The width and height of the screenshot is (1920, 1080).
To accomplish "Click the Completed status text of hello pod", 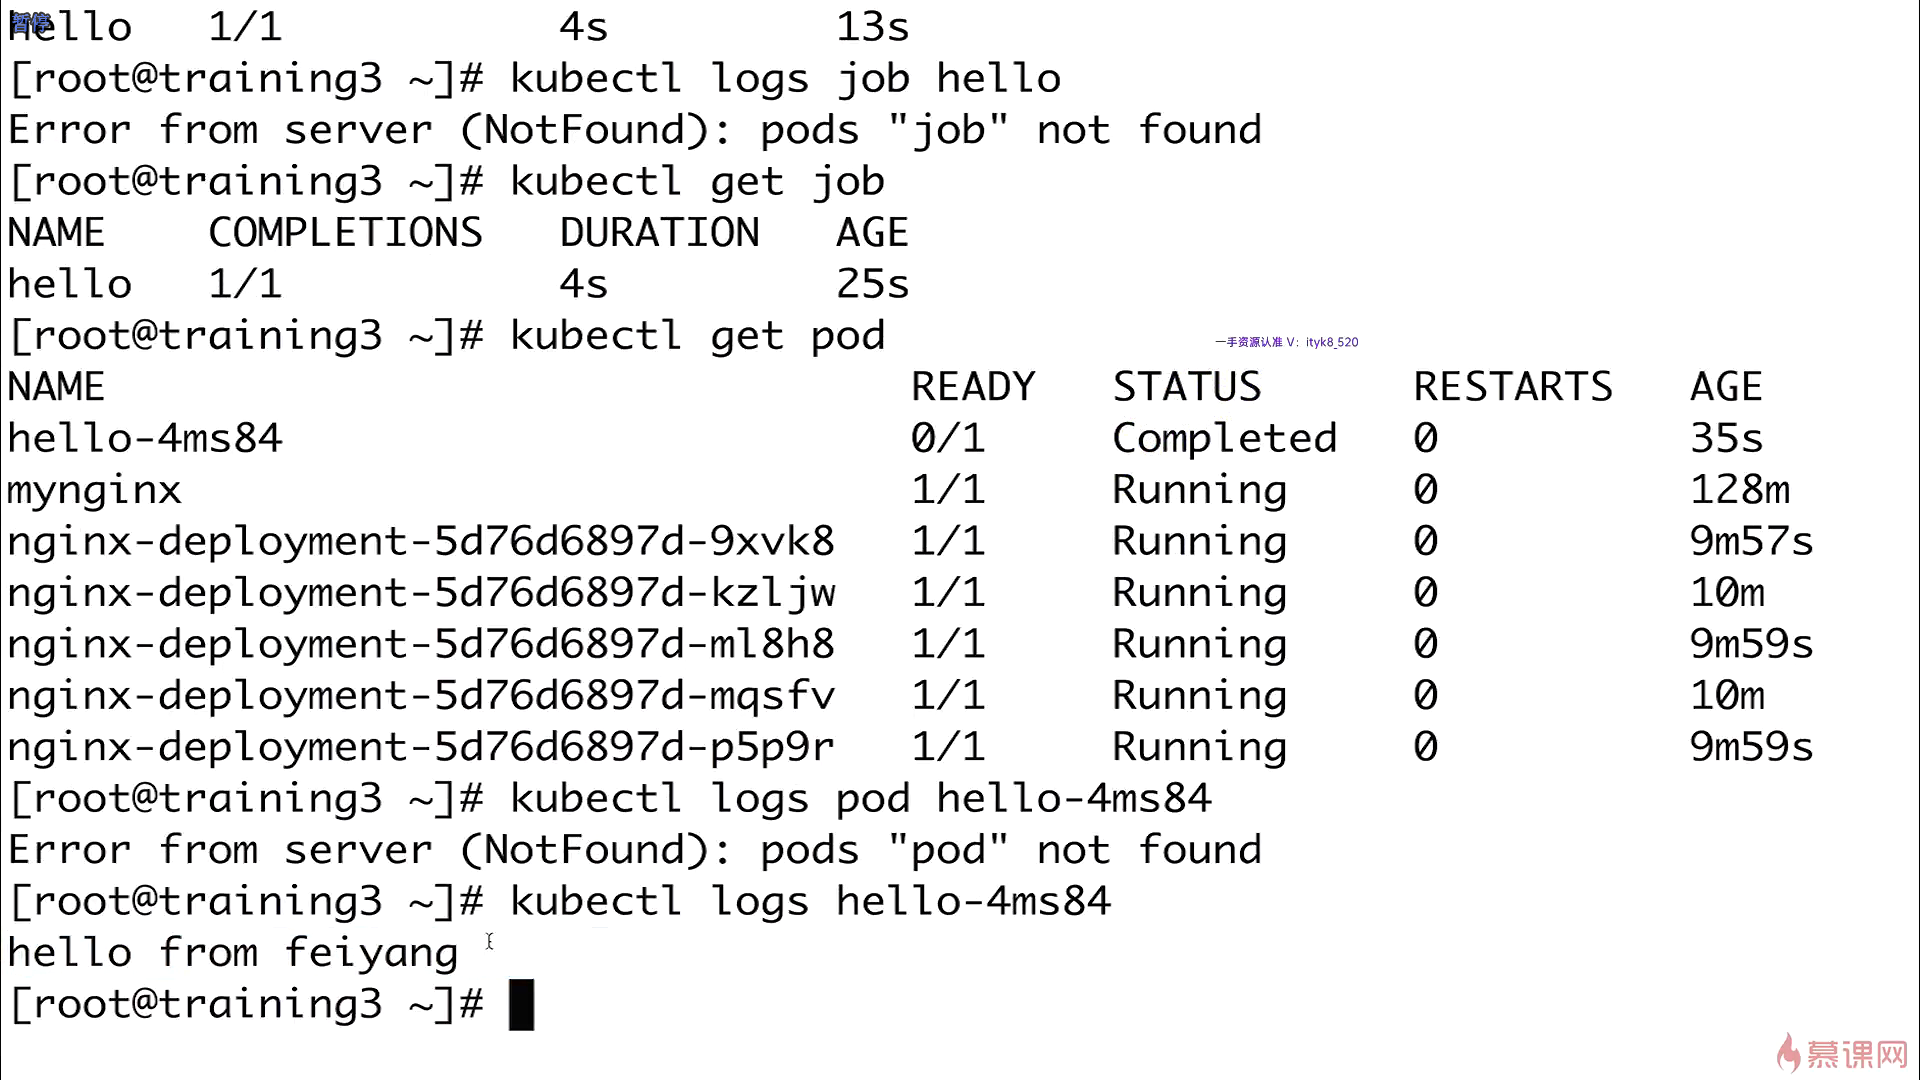I will coord(1225,439).
